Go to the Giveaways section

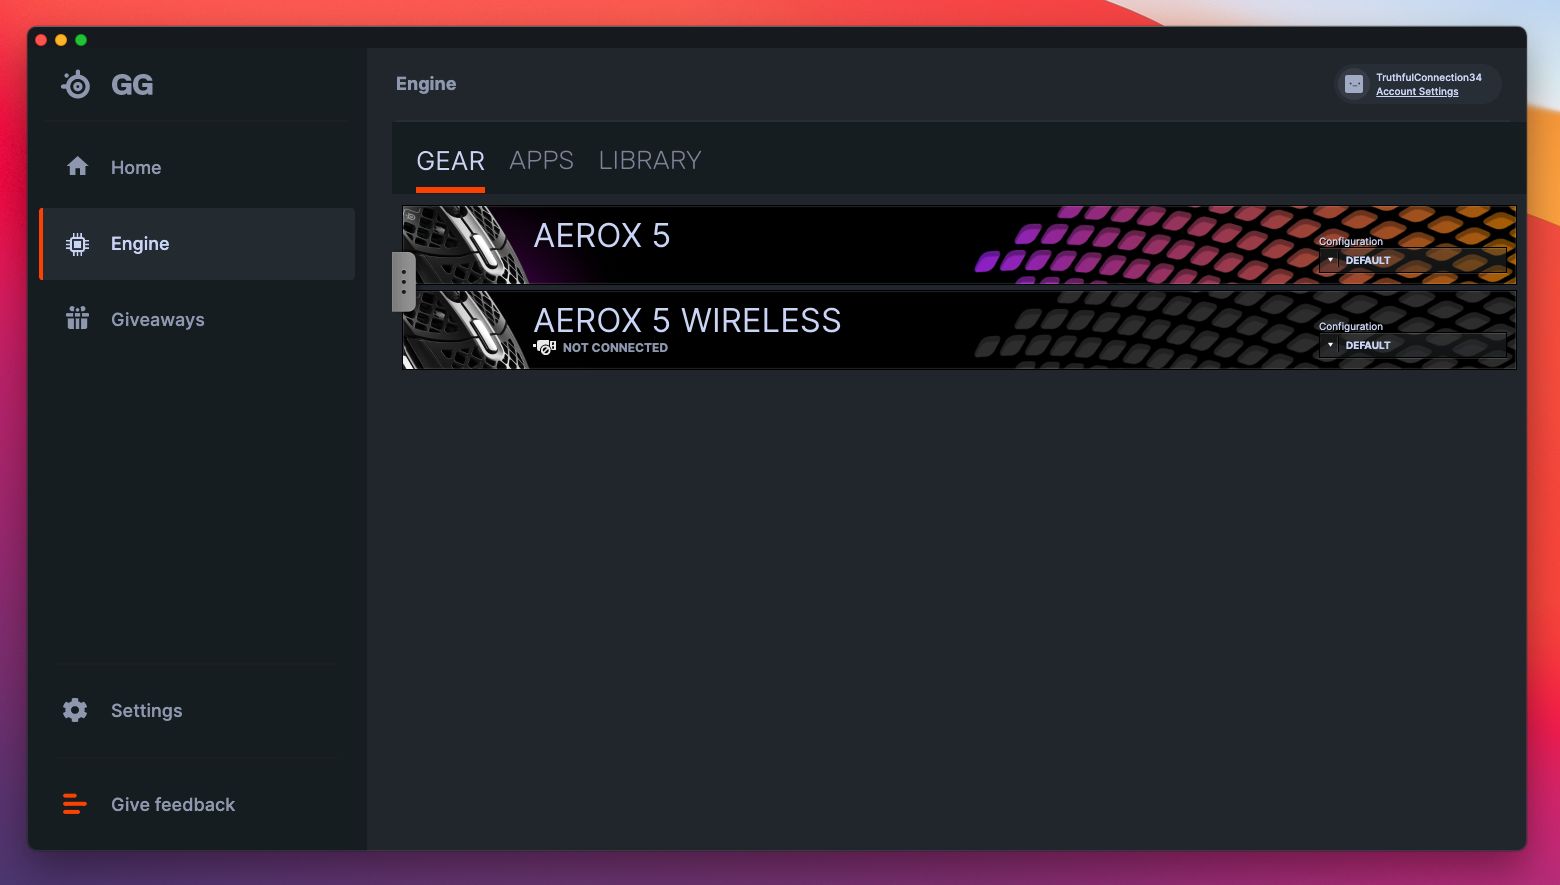[197, 320]
